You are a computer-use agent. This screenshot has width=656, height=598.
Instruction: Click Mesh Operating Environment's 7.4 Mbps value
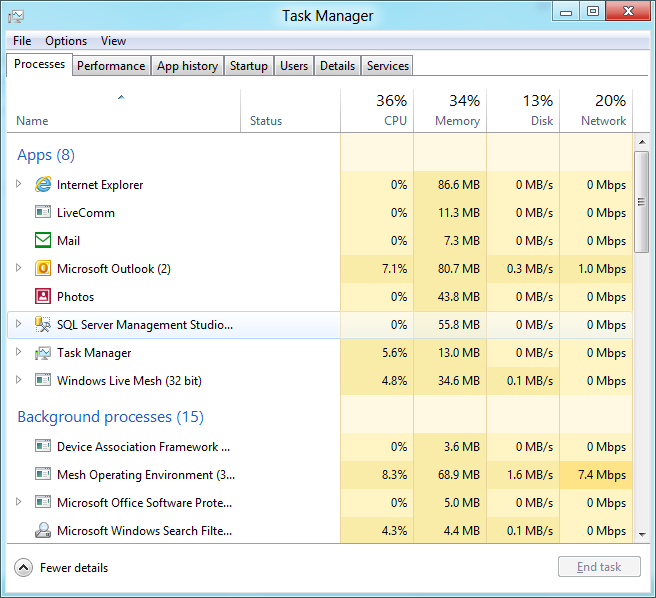(x=602, y=475)
